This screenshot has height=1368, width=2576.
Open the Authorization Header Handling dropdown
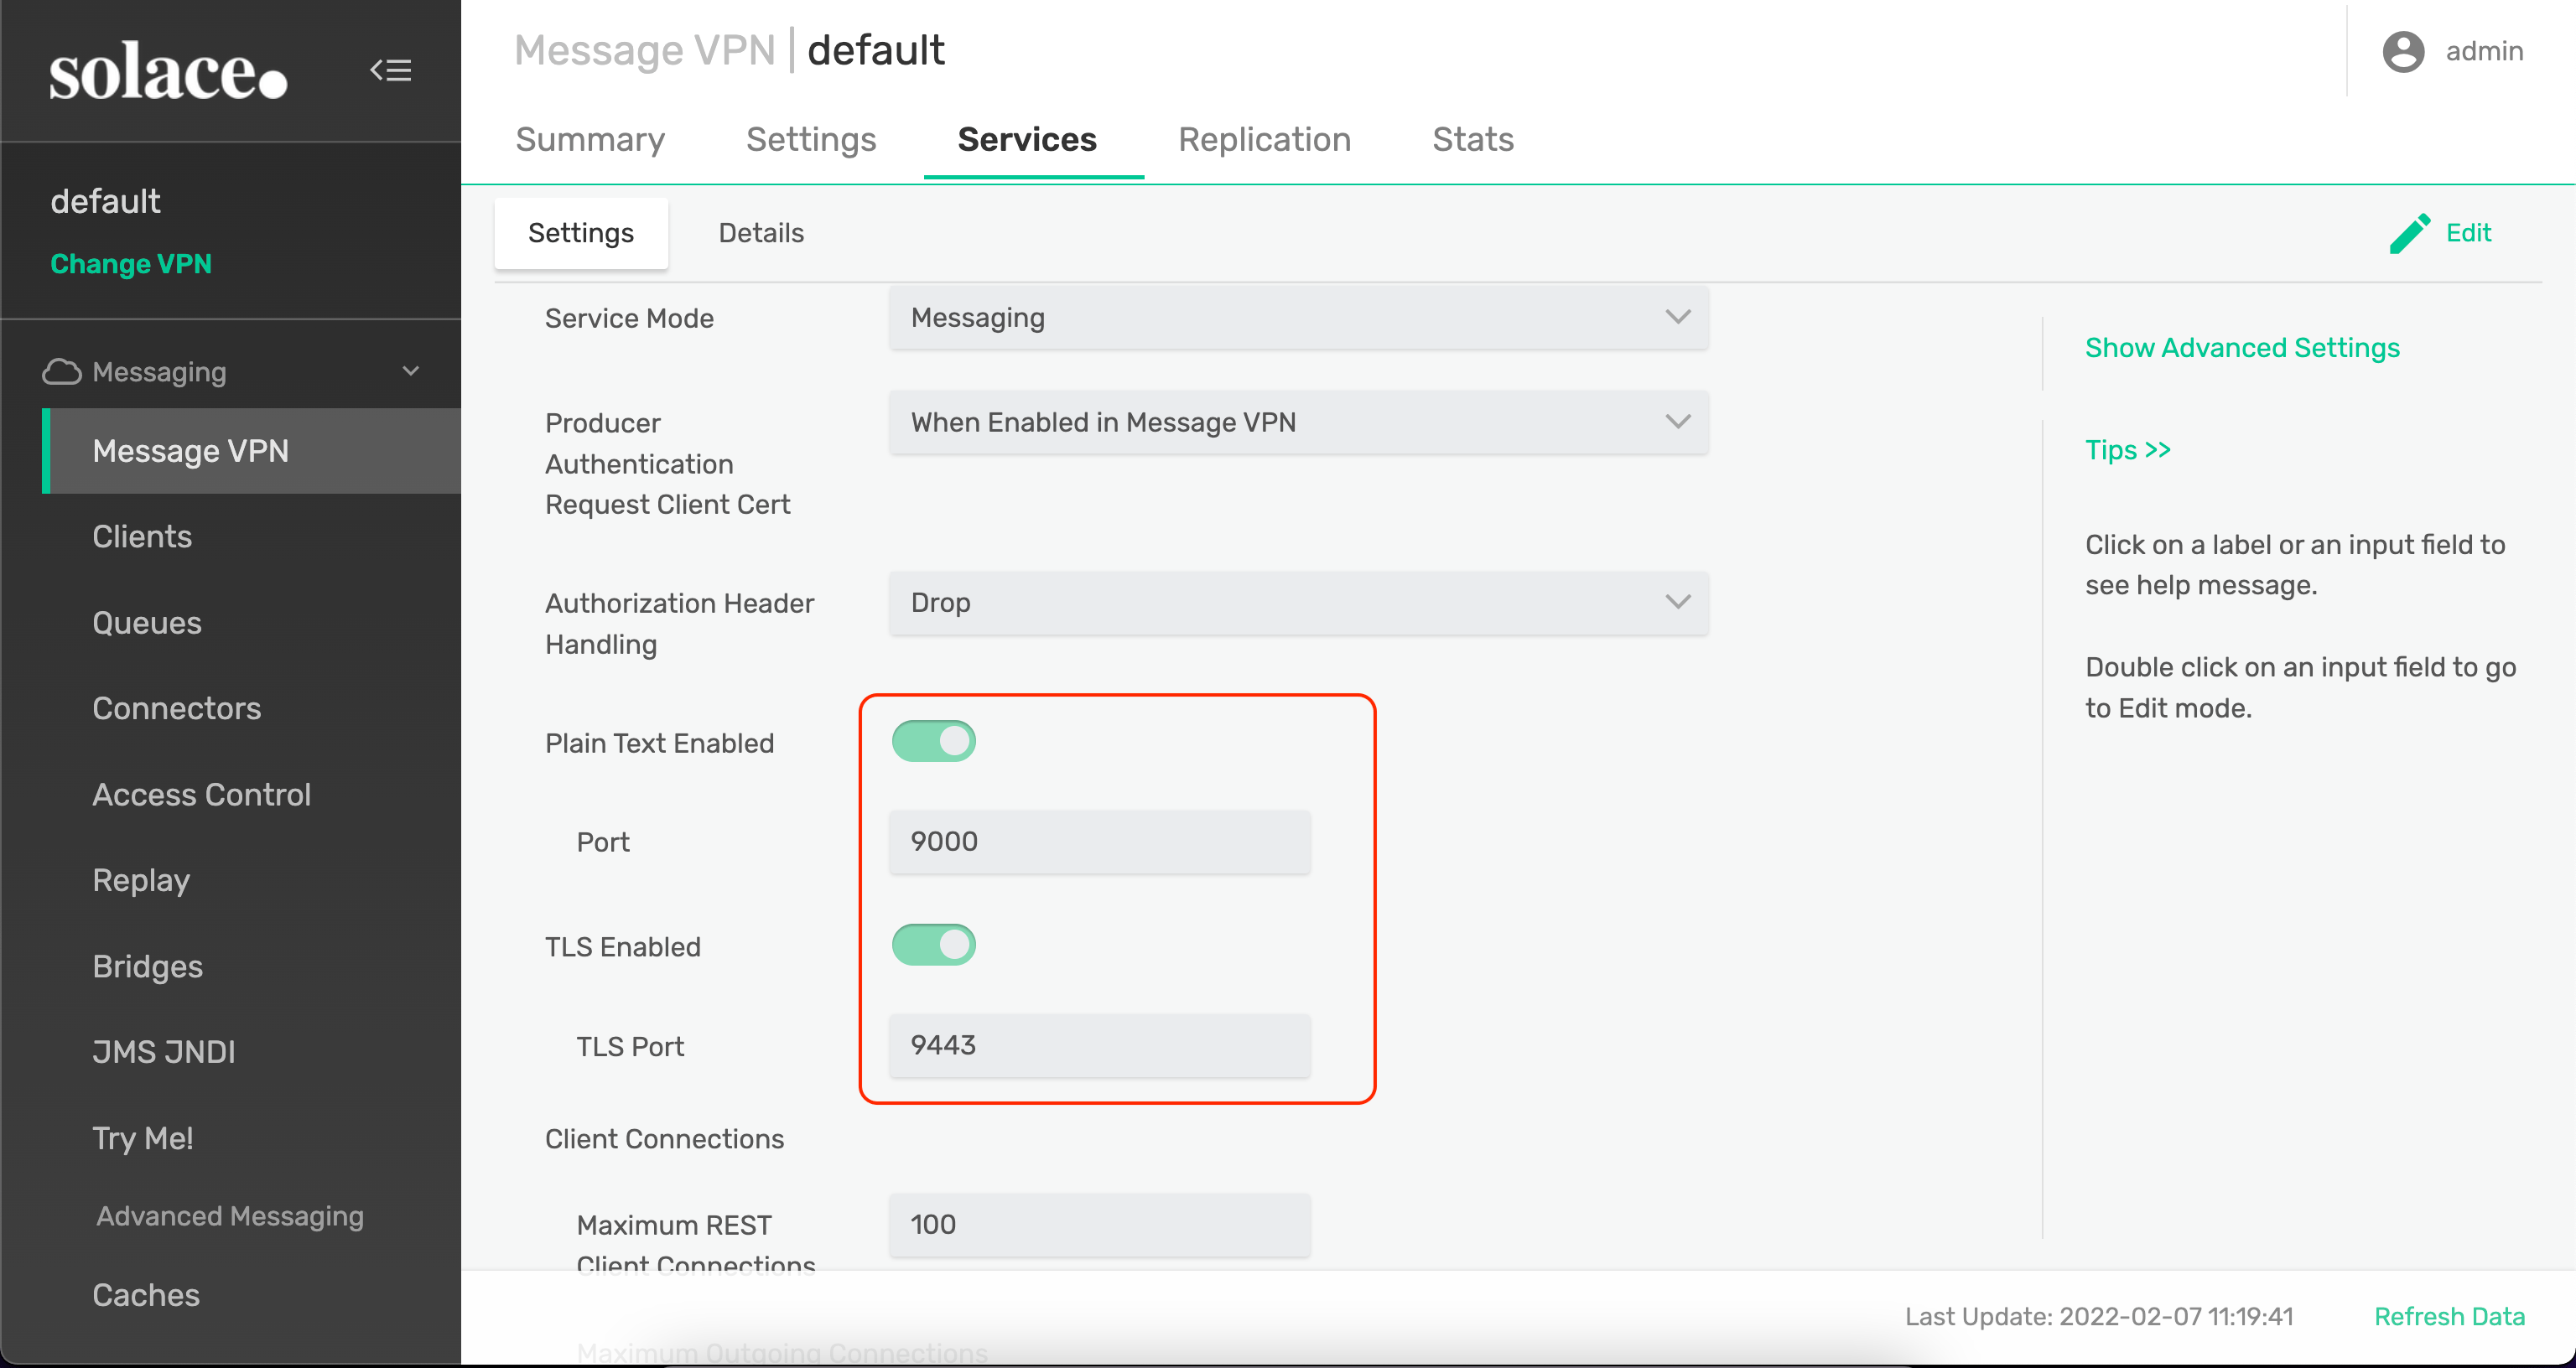pos(1297,603)
